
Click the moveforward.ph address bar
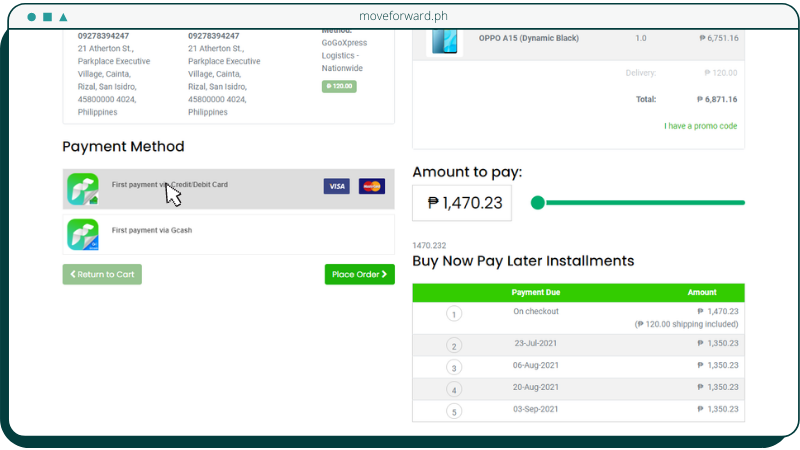point(399,17)
